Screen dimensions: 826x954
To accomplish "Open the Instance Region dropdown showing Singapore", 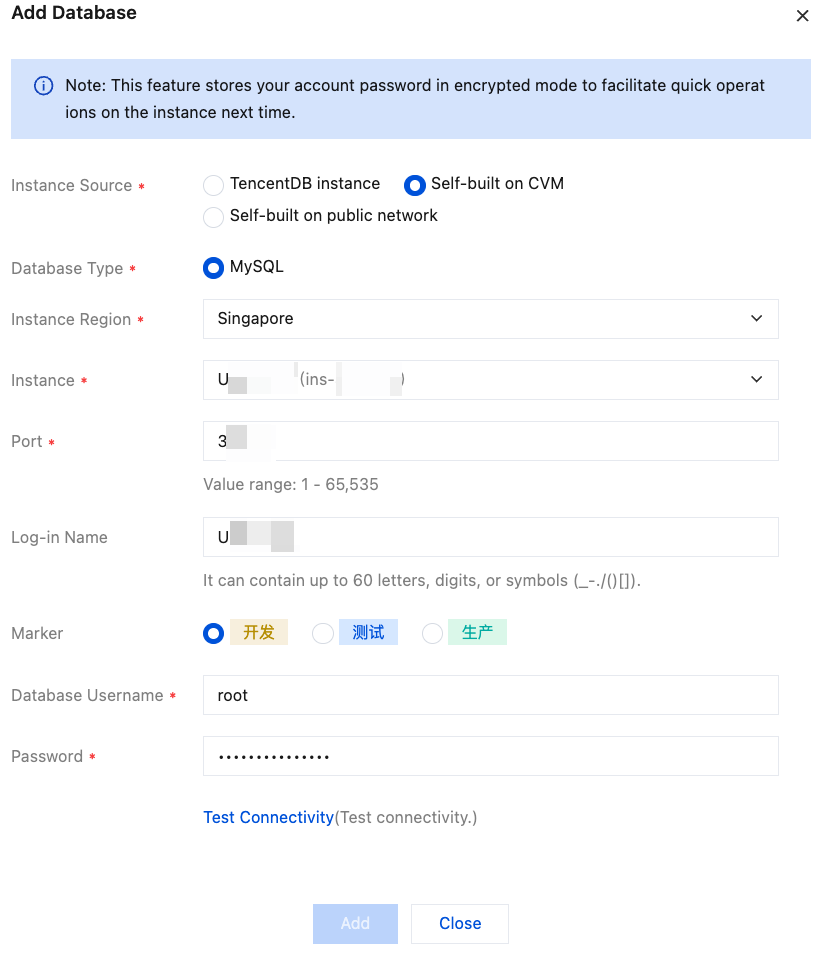I will click(490, 319).
